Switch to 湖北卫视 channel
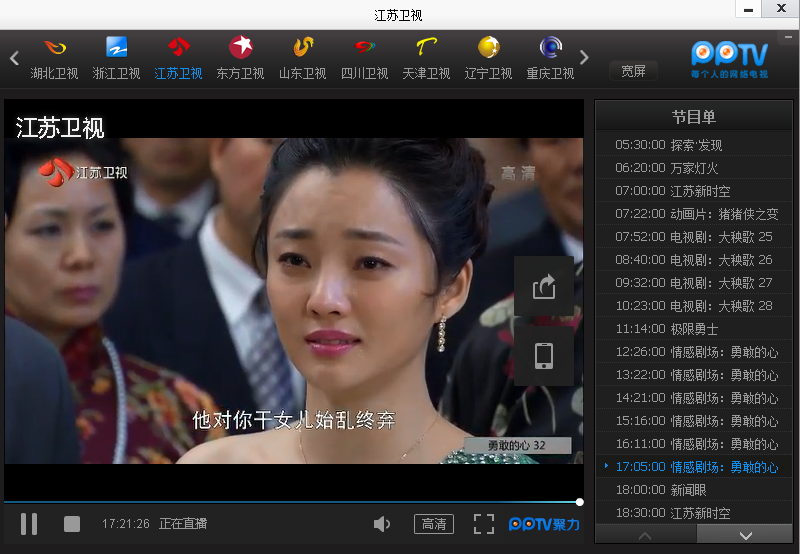The height and width of the screenshot is (554, 800). [54, 59]
